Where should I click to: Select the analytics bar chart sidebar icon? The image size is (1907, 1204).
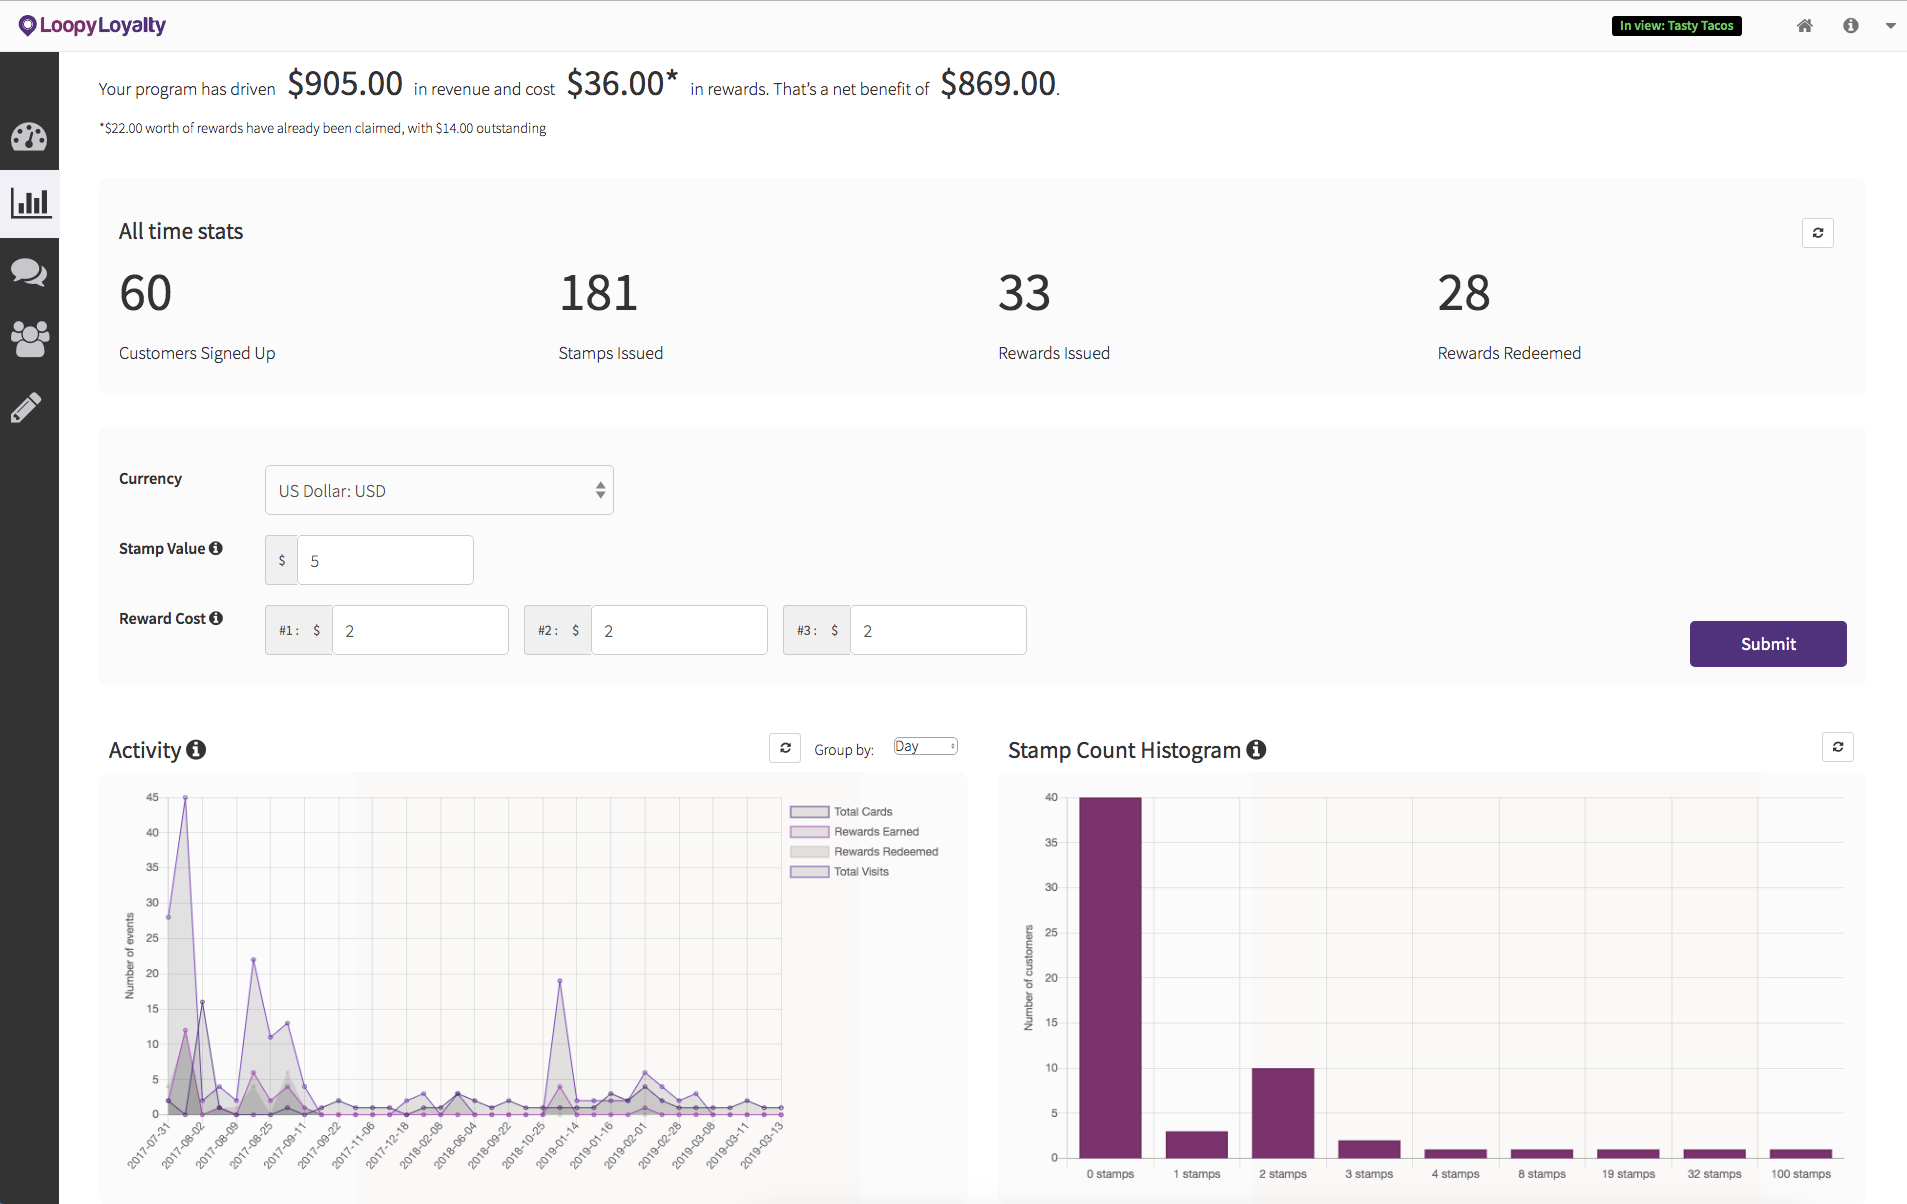pyautogui.click(x=29, y=202)
